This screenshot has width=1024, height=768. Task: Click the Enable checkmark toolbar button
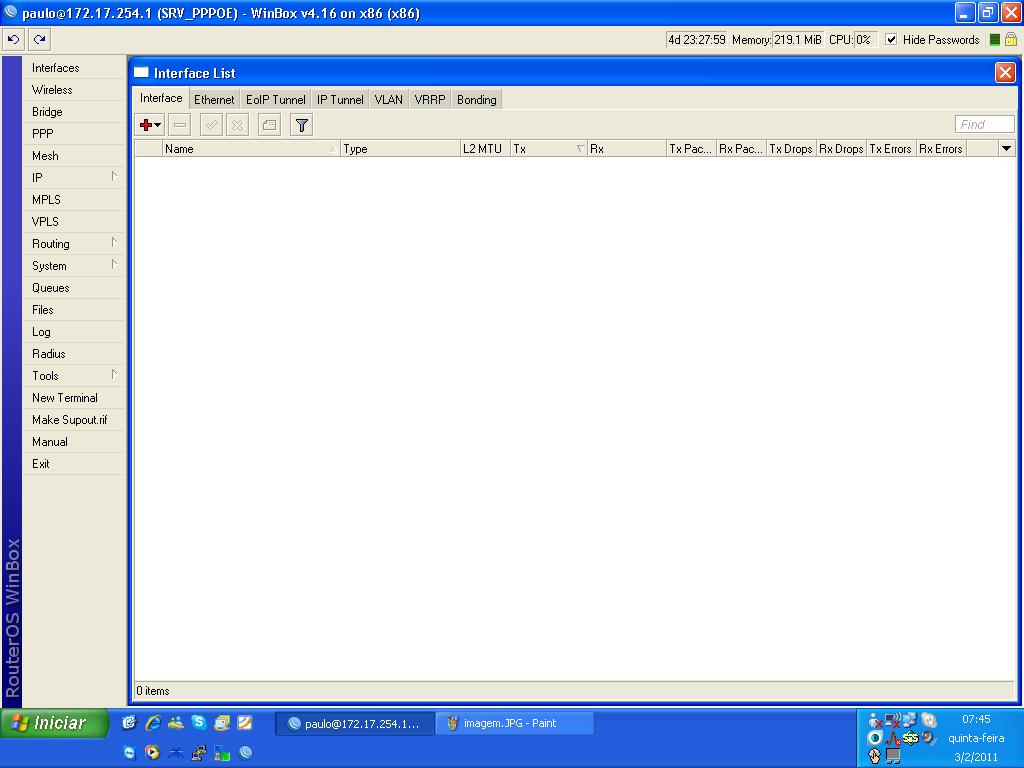(x=211, y=125)
